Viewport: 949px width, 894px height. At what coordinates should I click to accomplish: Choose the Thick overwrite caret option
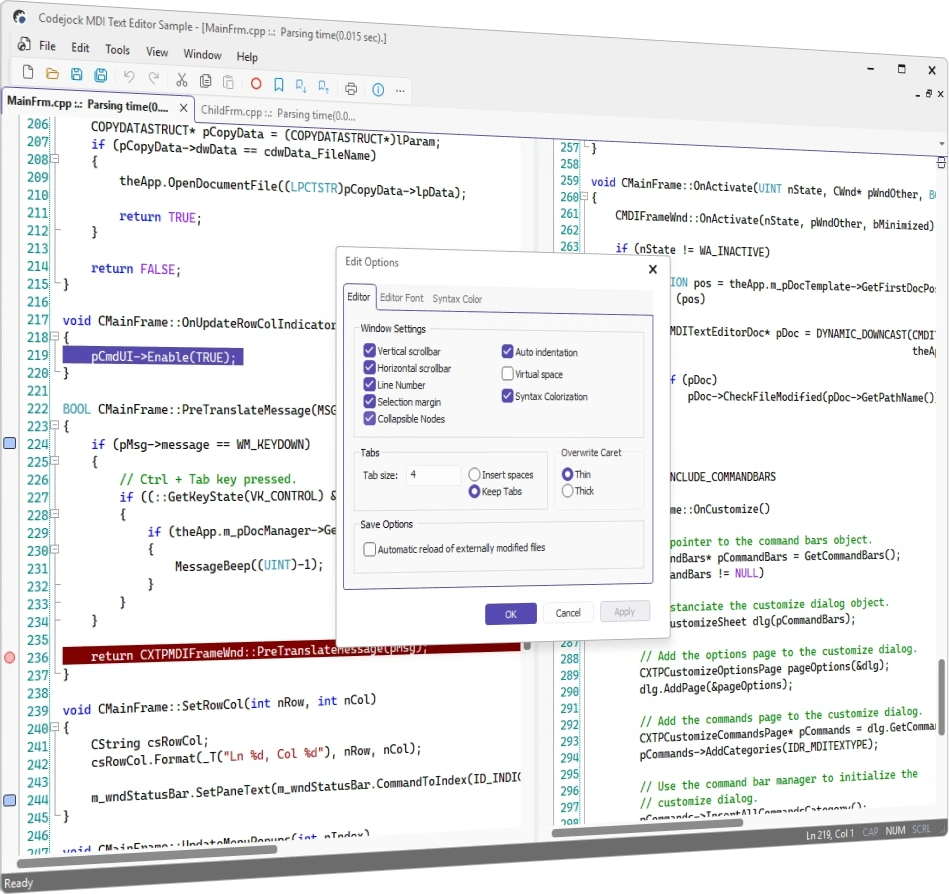567,491
